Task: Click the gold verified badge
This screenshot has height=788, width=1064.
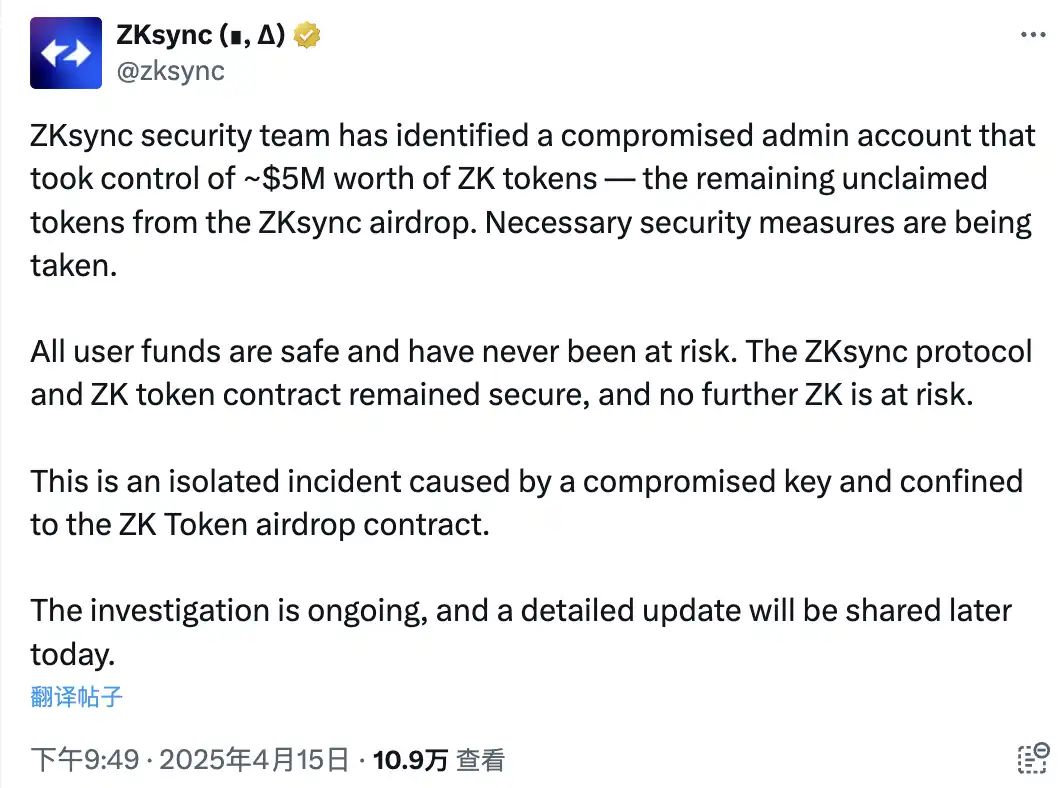Action: [308, 37]
